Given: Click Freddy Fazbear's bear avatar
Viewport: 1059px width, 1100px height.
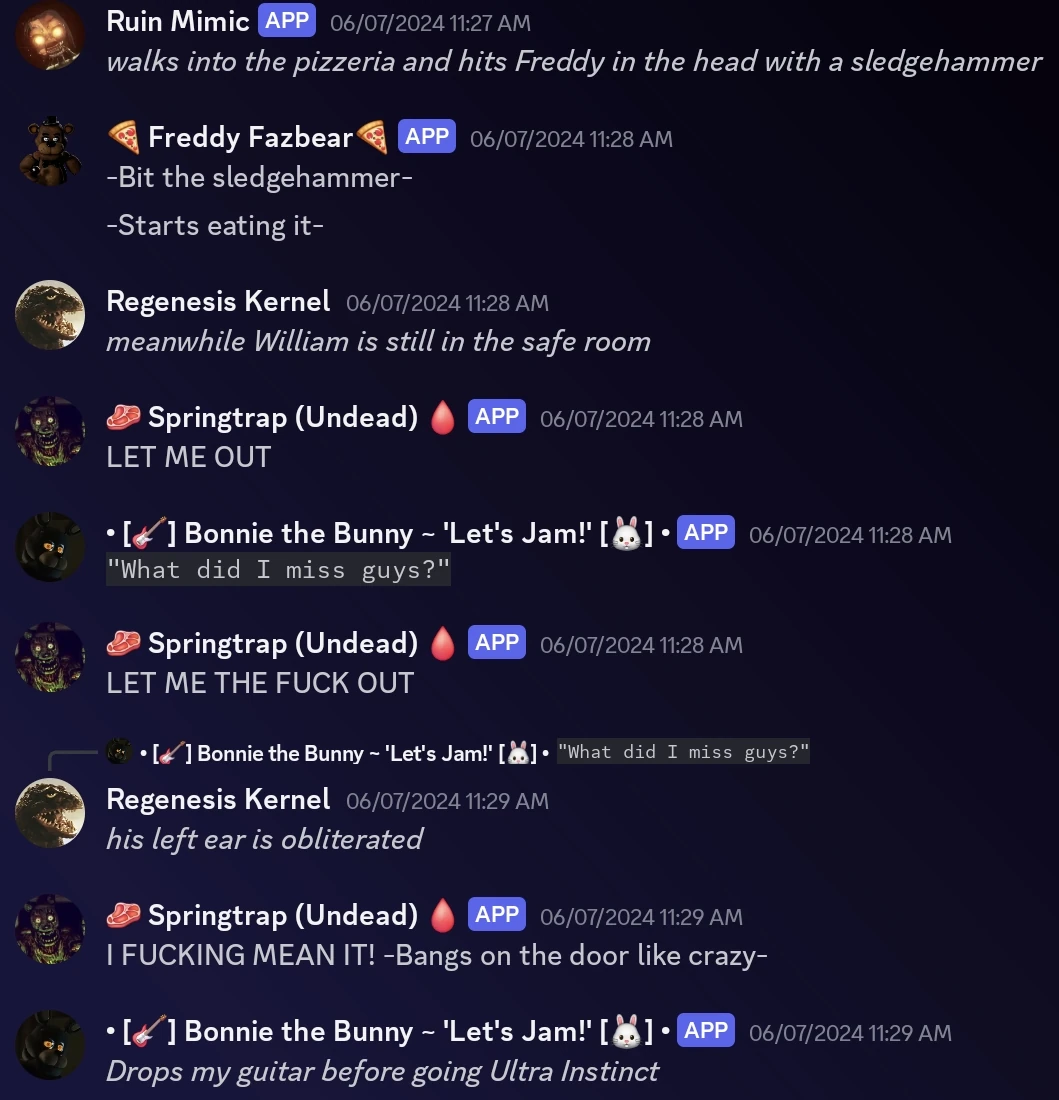Looking at the screenshot, I should coord(50,151).
